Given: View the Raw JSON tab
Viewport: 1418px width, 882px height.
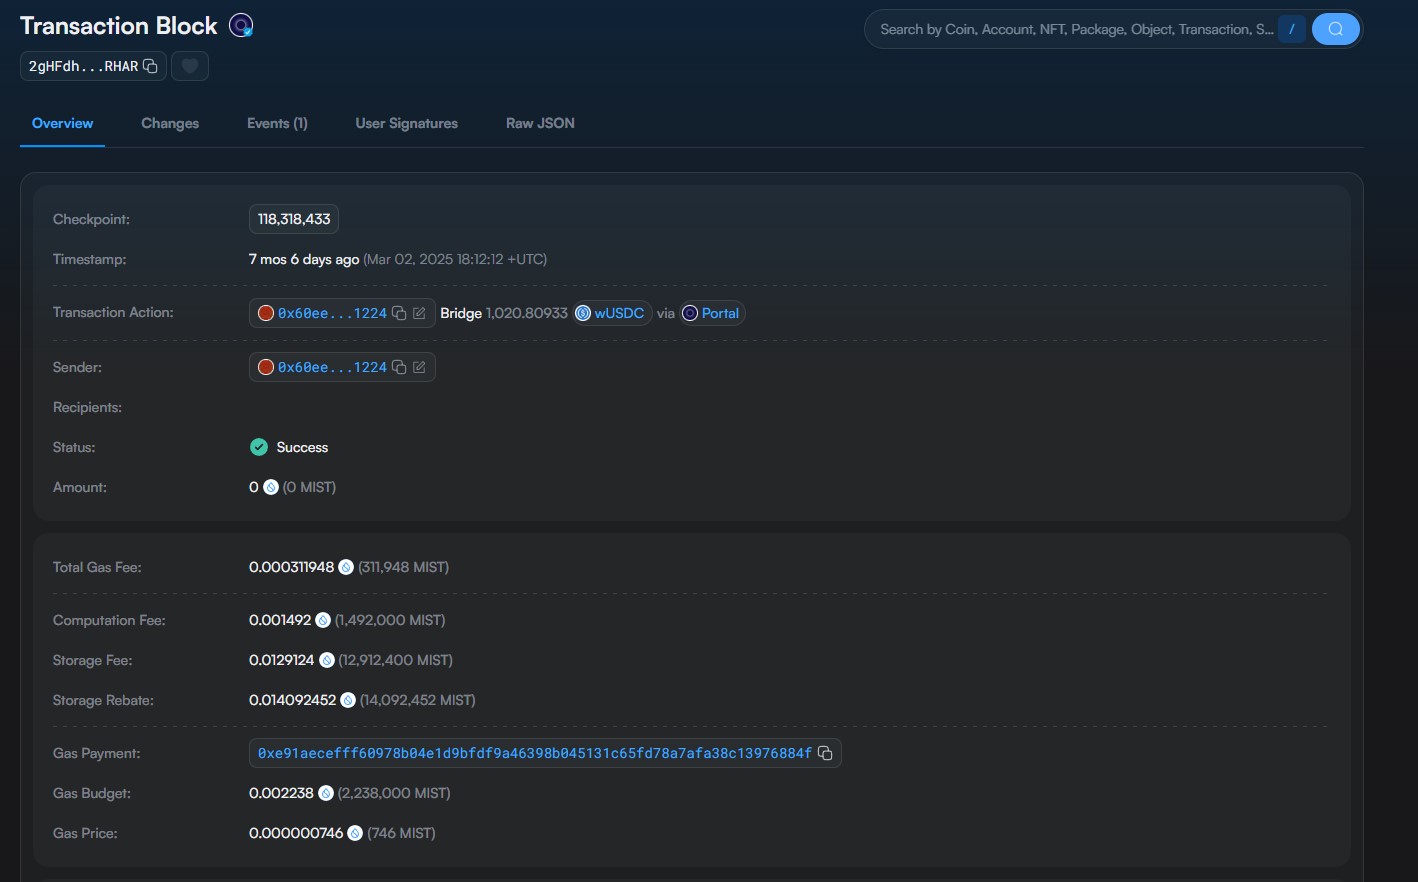Looking at the screenshot, I should click(540, 123).
